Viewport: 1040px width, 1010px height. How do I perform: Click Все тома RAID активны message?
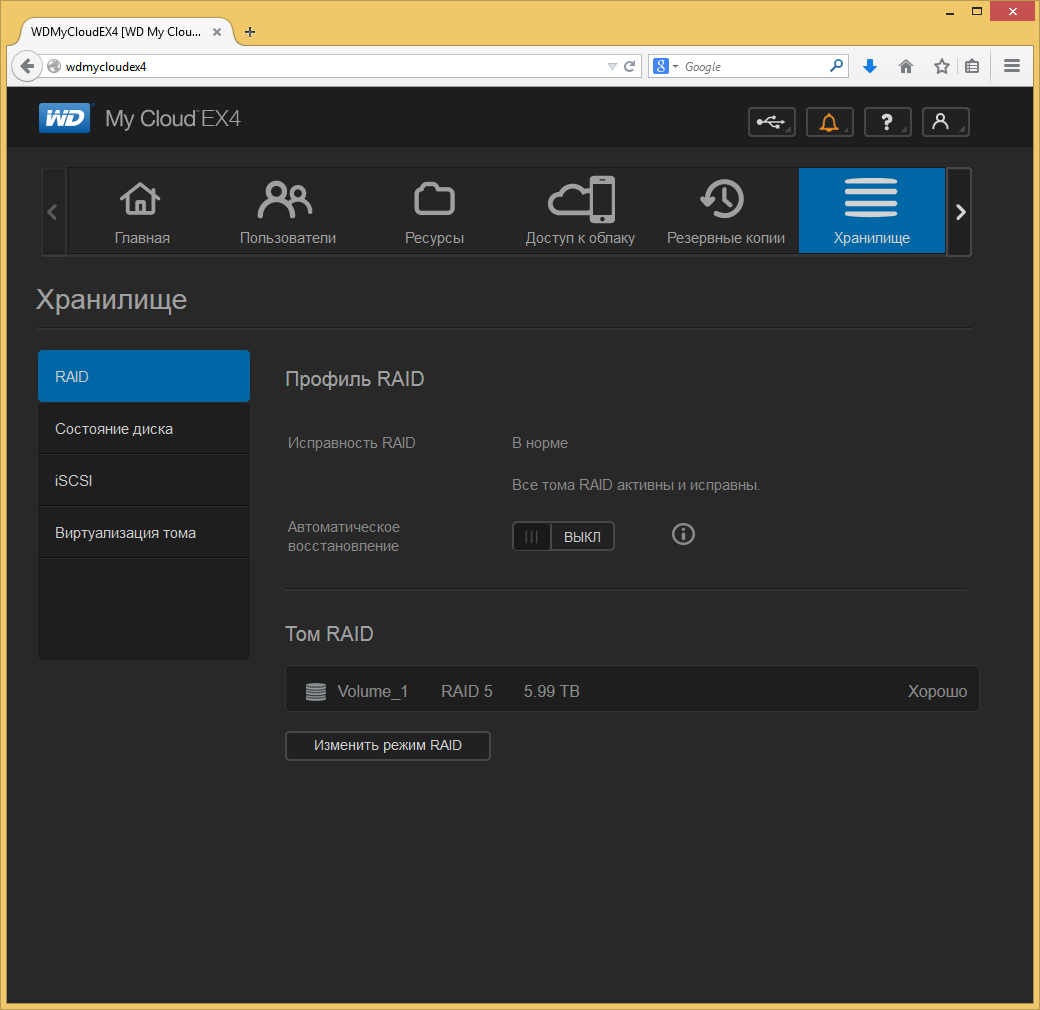pos(635,485)
